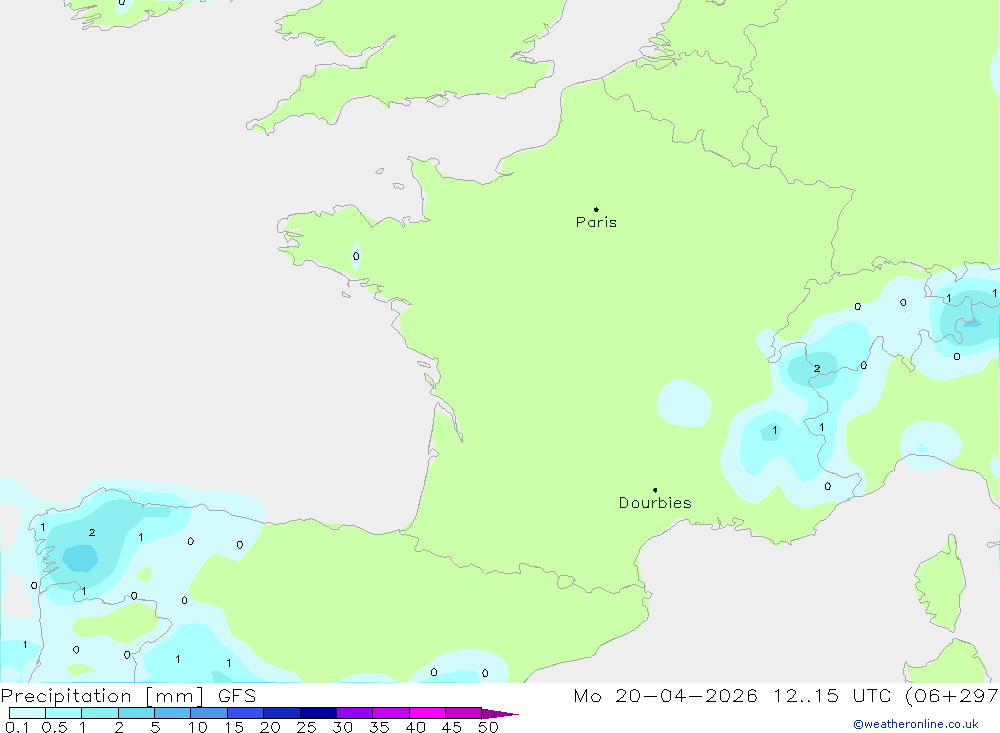Click the over-50 mm legend arrow tip
Viewport: 1000px width, 733px height.
[x=500, y=714]
